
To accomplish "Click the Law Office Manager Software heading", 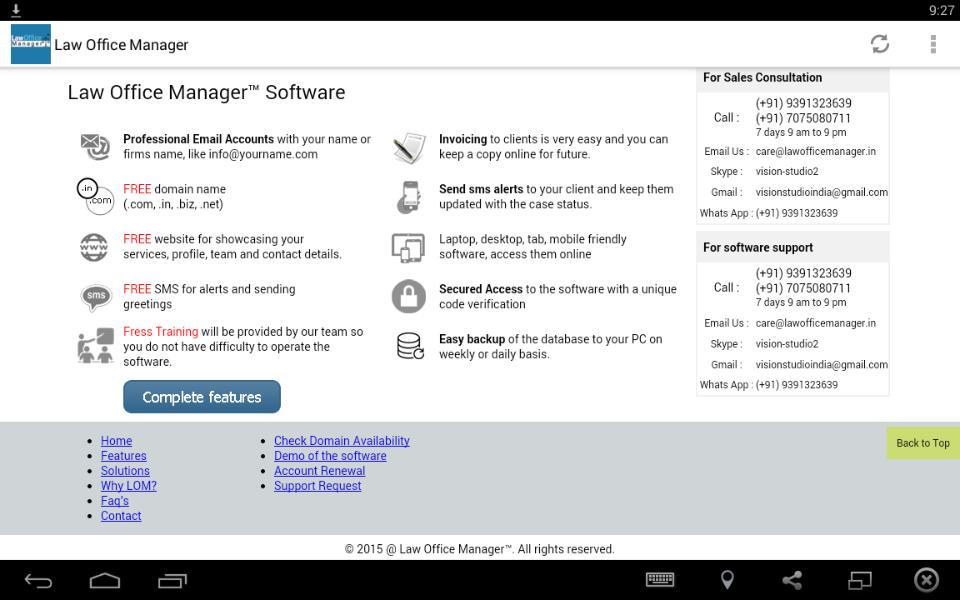I will tap(206, 92).
